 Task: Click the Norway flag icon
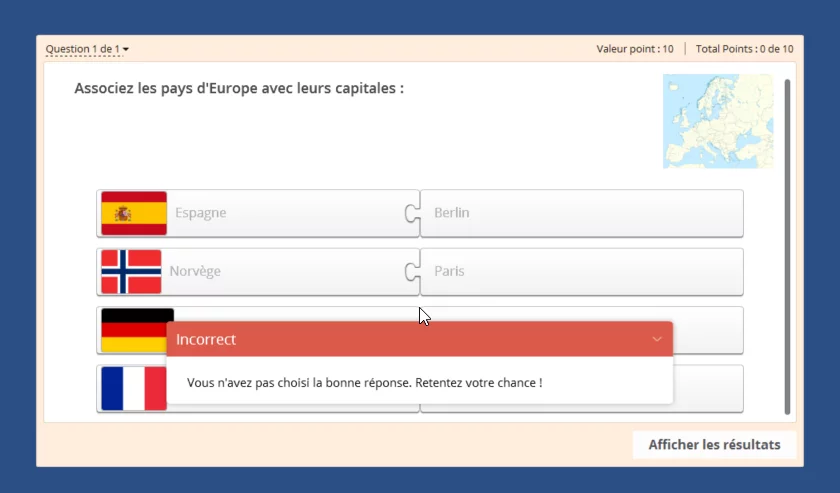click(131, 271)
